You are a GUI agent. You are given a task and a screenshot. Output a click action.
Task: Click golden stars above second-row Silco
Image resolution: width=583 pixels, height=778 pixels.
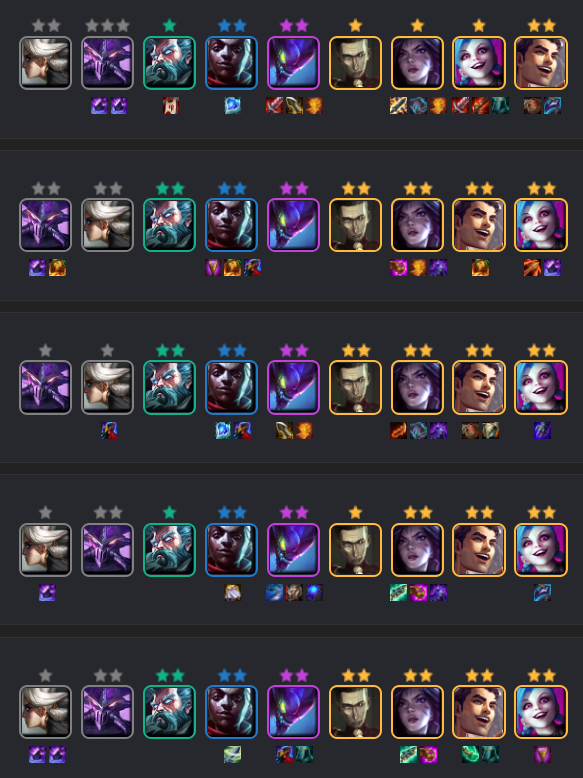click(355, 189)
